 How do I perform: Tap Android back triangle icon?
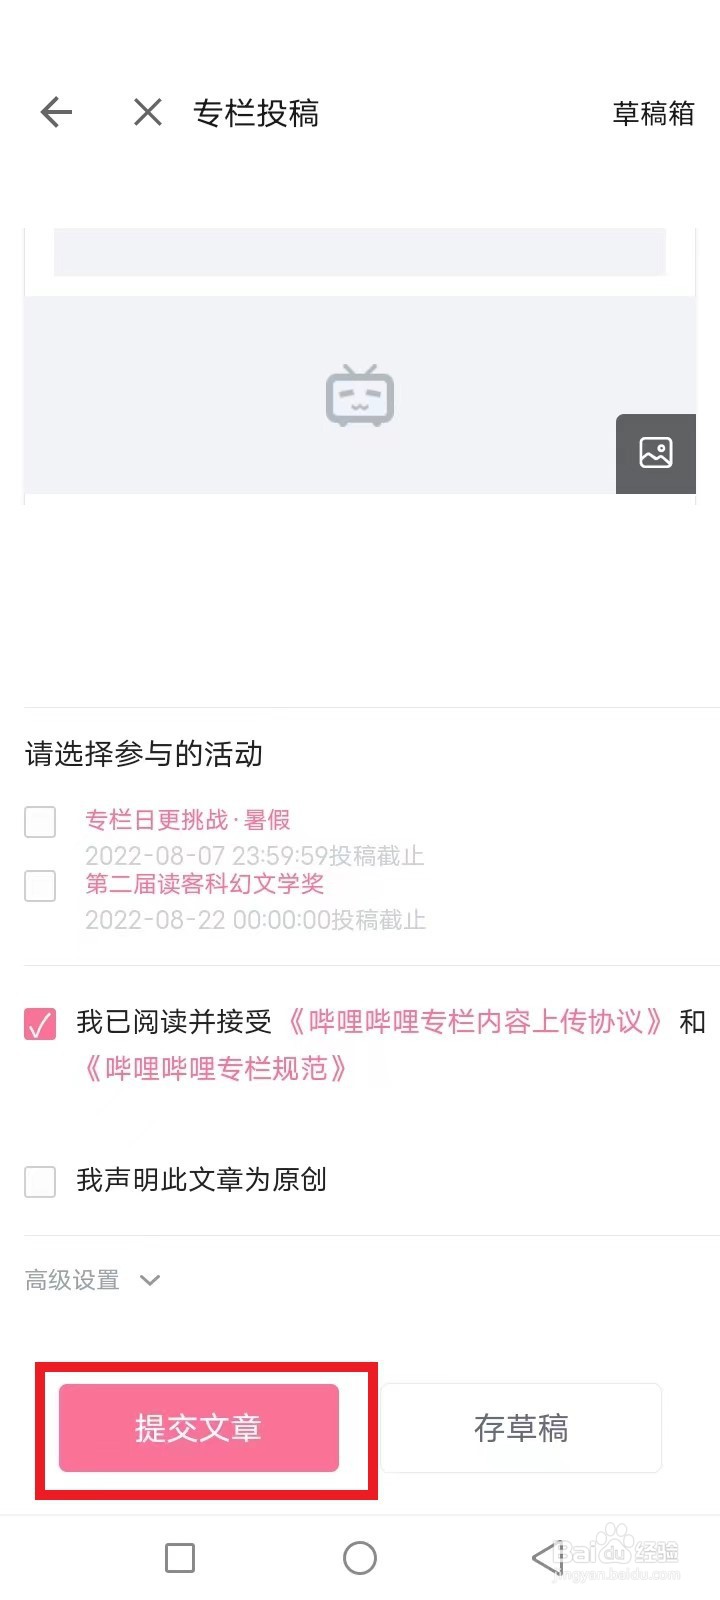click(546, 1557)
